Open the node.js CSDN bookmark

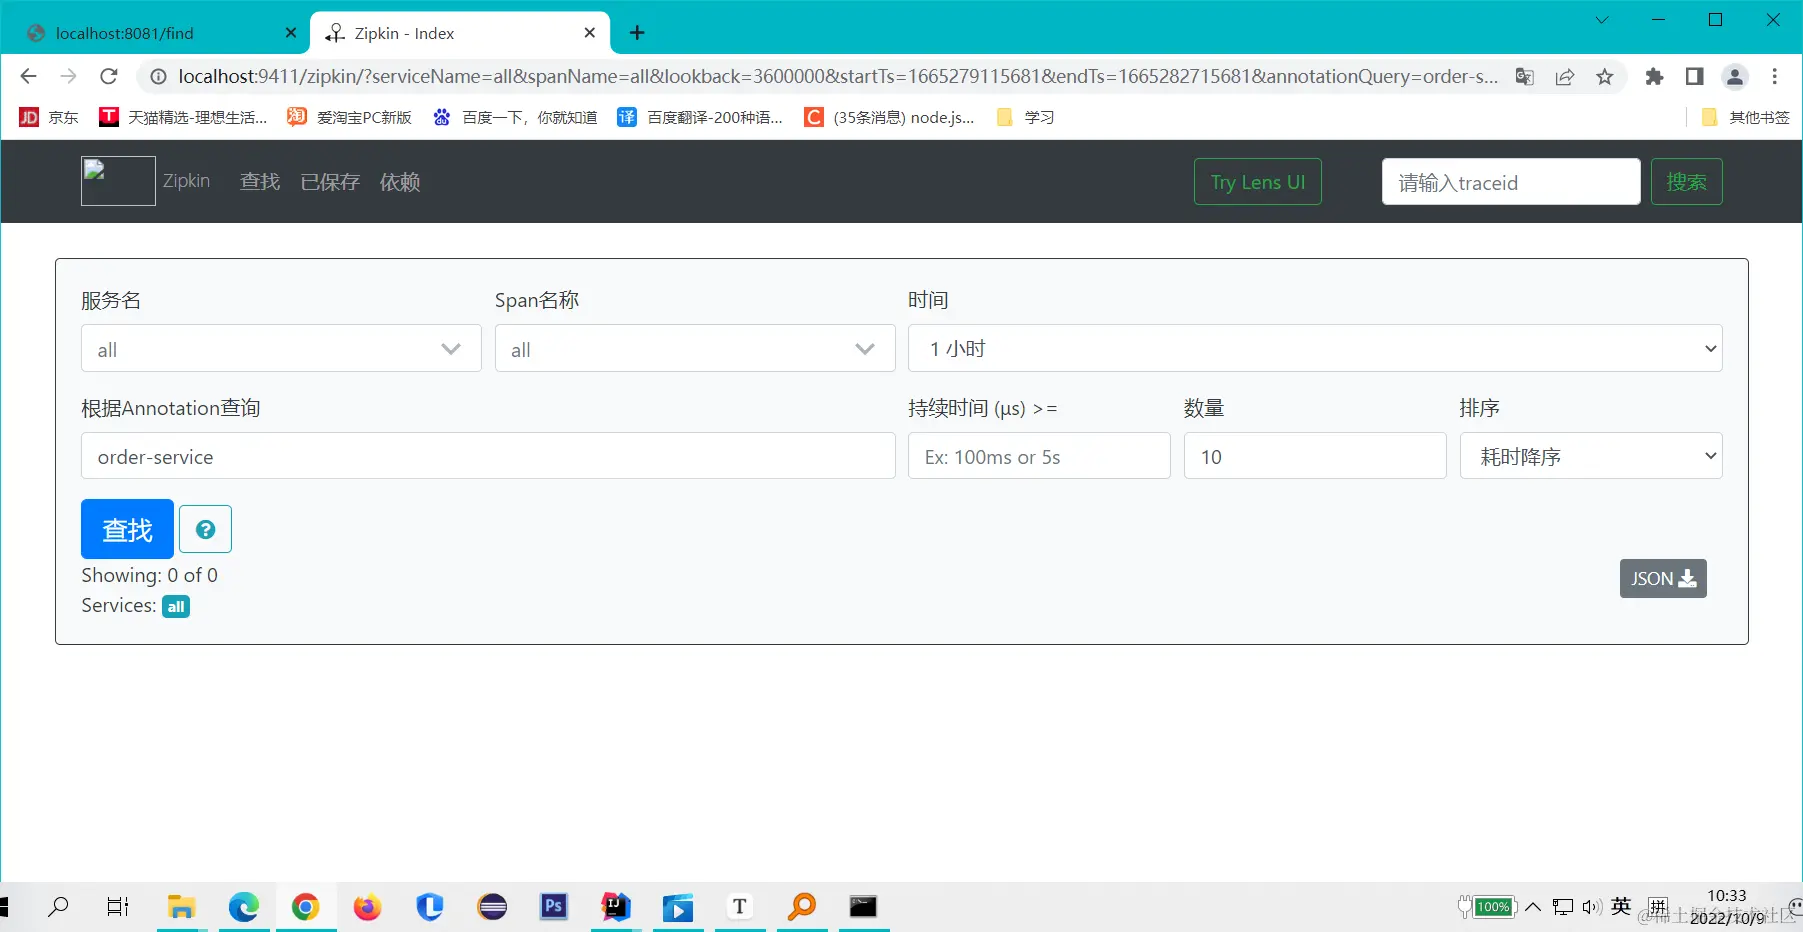tap(890, 117)
